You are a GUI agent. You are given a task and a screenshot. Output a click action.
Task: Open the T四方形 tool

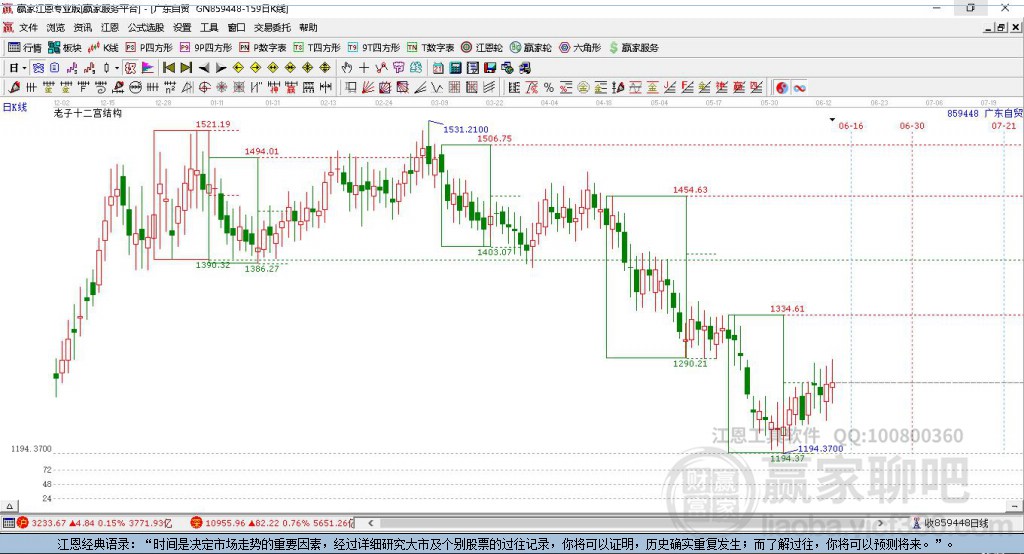(317, 48)
